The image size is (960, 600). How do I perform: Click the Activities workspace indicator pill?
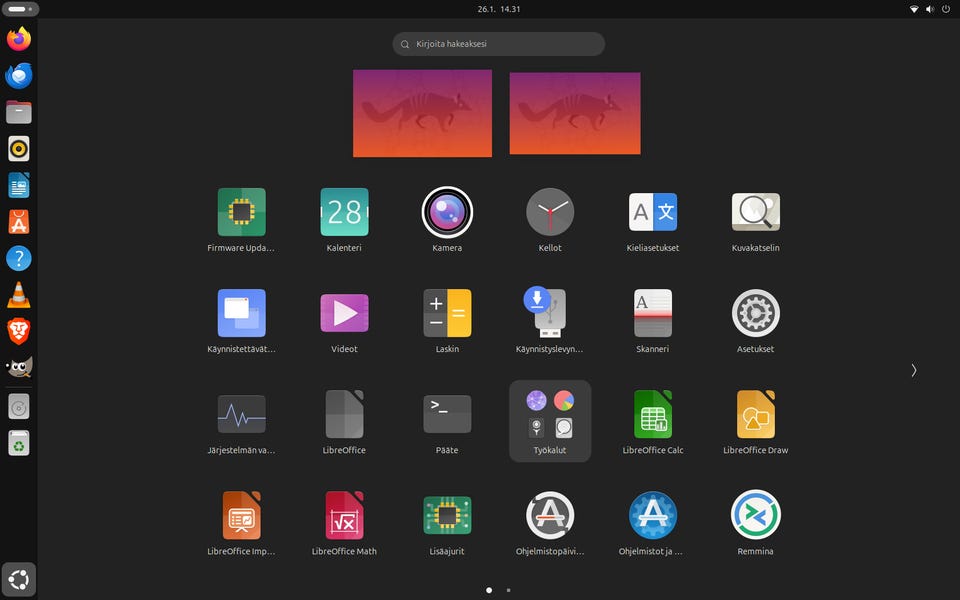click(20, 9)
